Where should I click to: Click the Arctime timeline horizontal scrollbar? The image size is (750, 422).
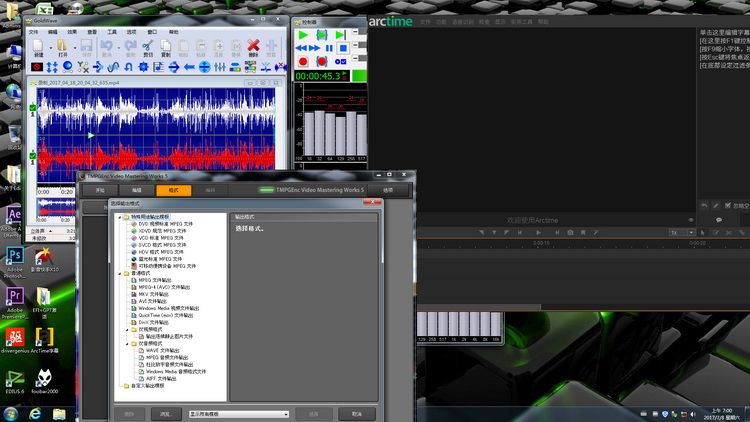click(478, 307)
